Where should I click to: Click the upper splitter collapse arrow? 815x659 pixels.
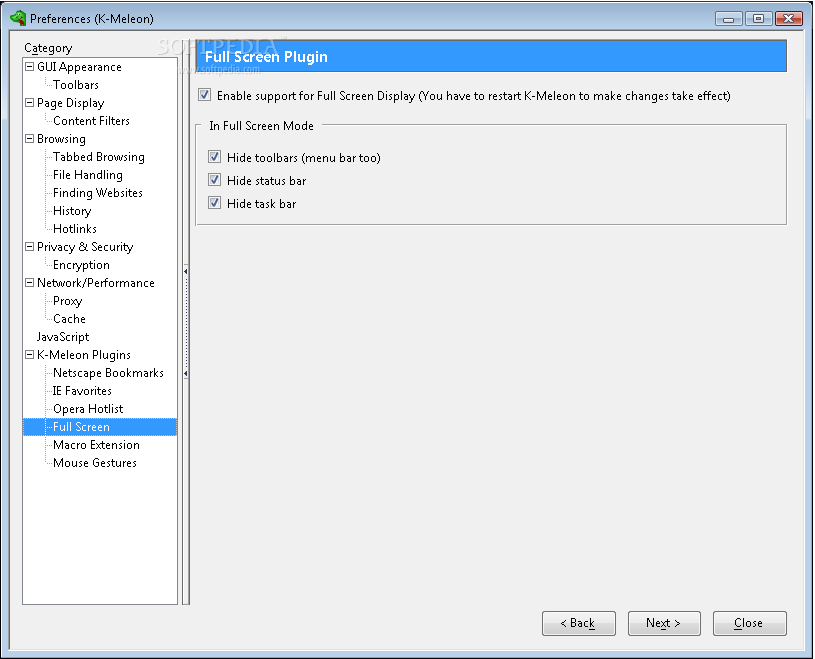[x=186, y=271]
